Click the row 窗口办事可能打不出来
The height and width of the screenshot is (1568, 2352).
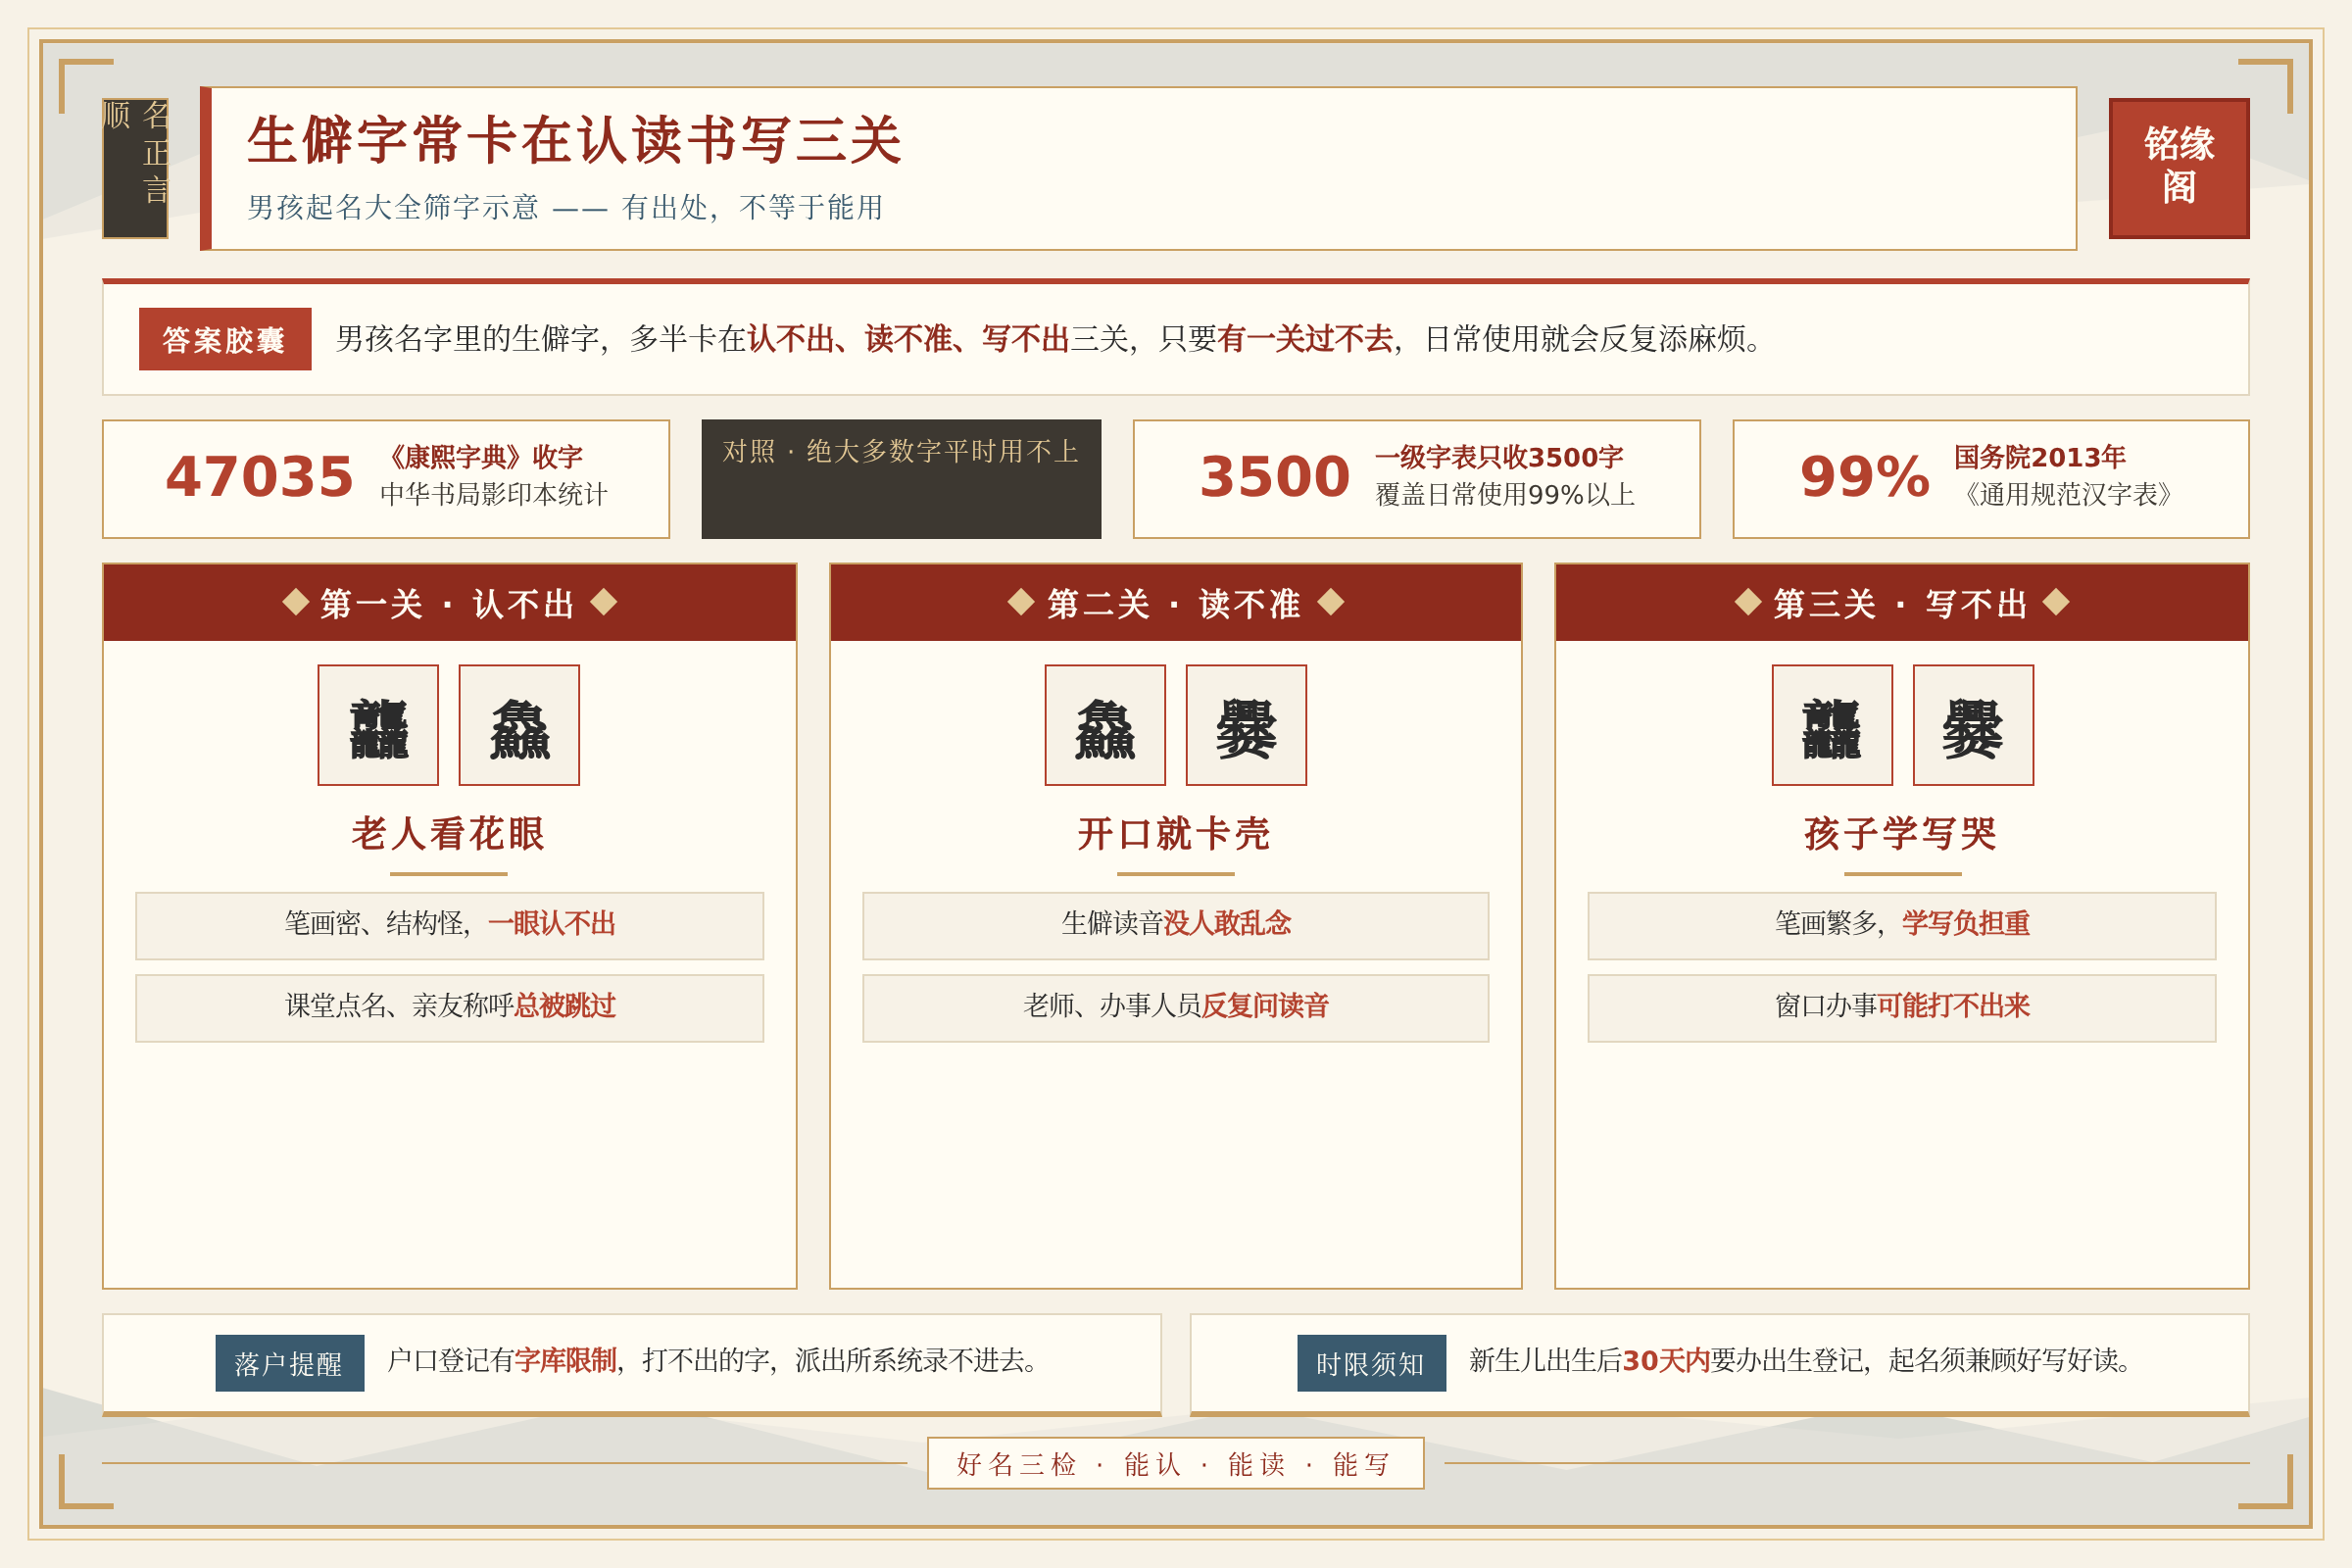tap(1902, 1008)
